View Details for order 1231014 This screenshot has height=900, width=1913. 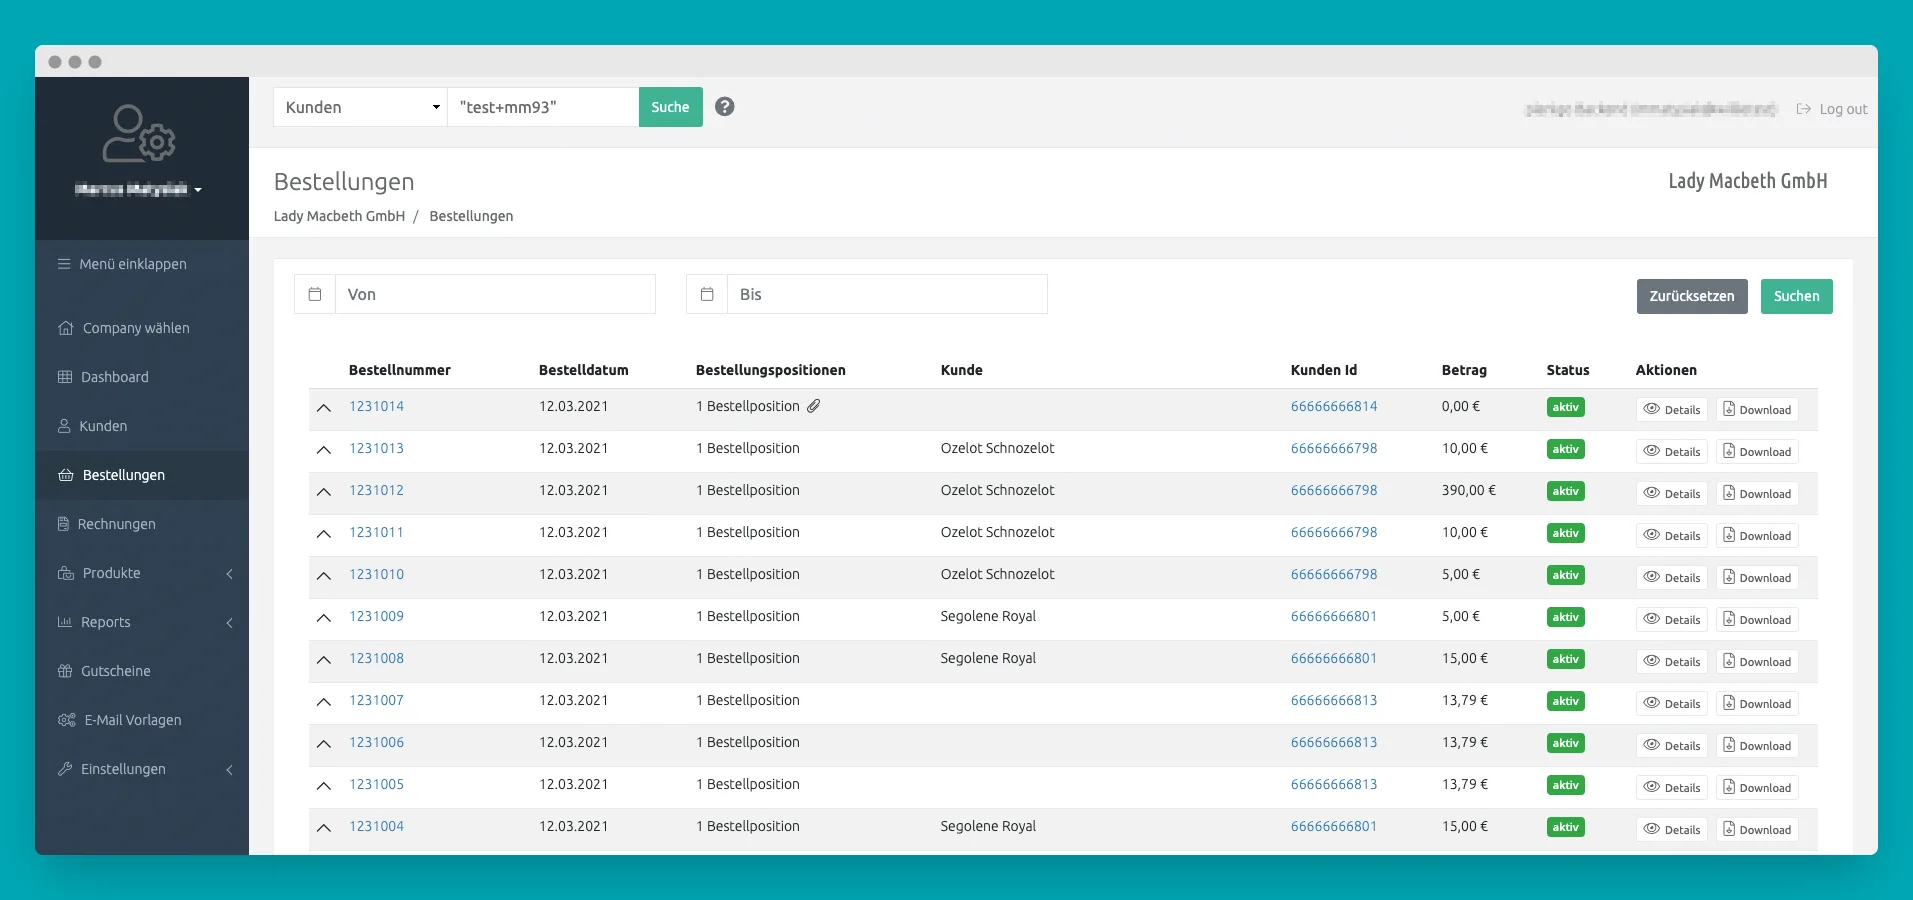[x=1672, y=409]
